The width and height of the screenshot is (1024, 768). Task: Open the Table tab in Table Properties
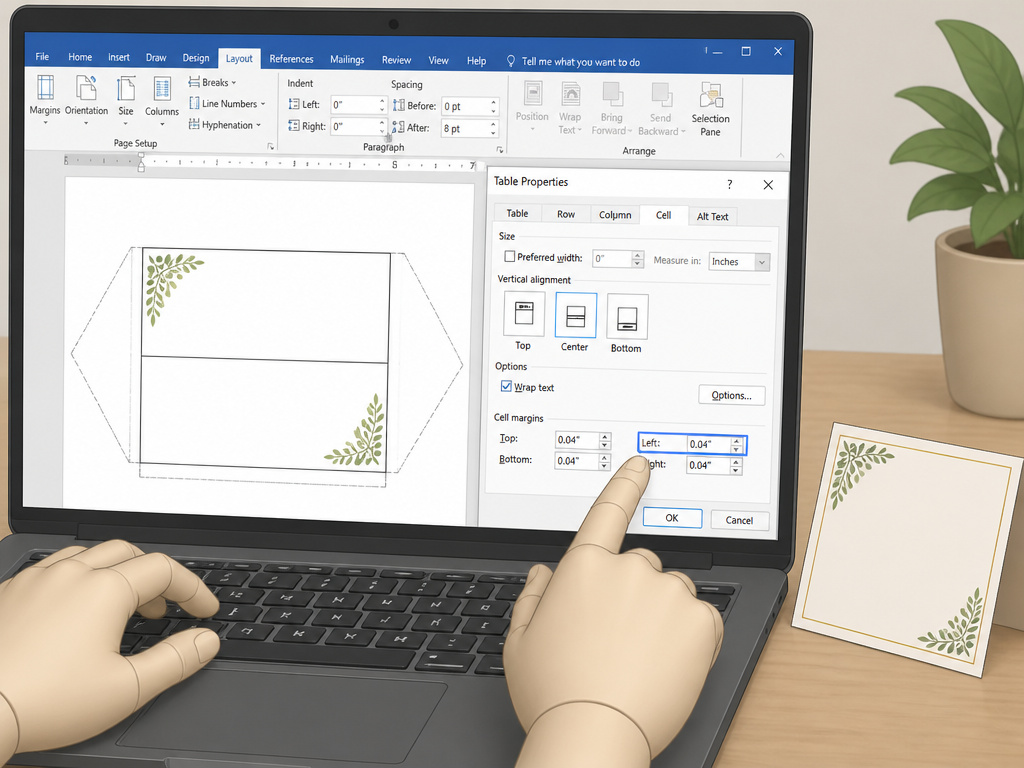517,213
